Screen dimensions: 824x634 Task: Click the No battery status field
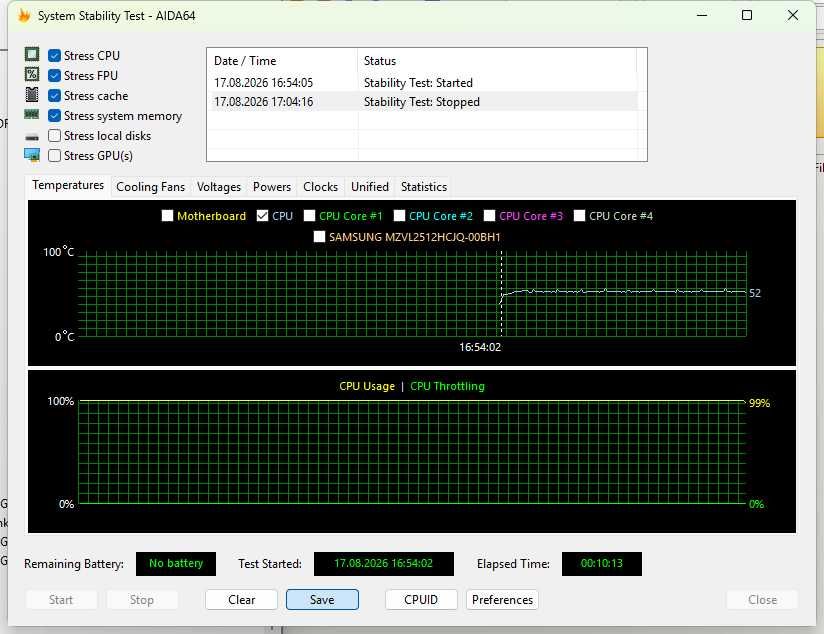click(x=176, y=564)
